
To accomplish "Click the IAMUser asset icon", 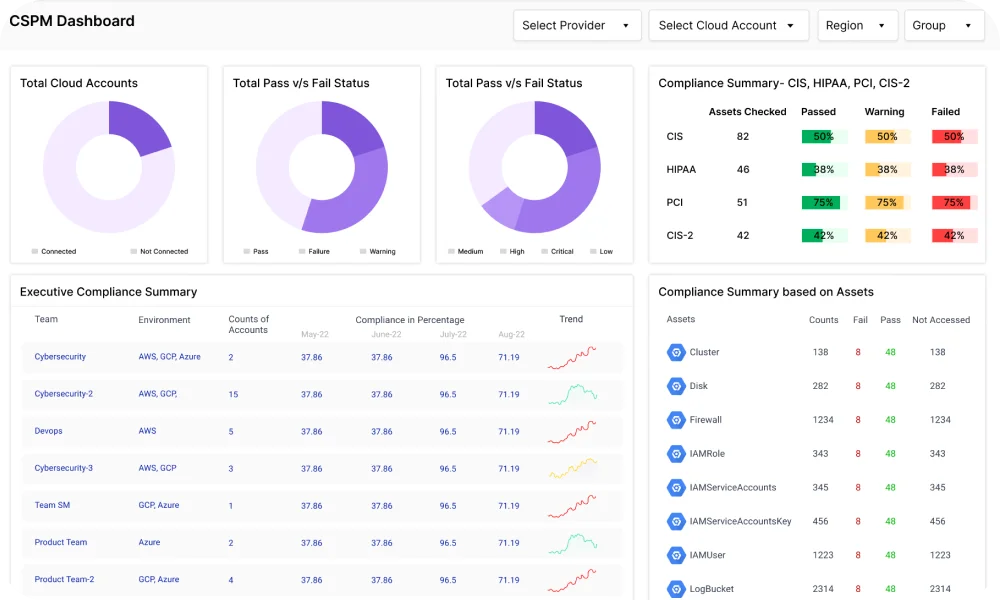I will point(675,555).
